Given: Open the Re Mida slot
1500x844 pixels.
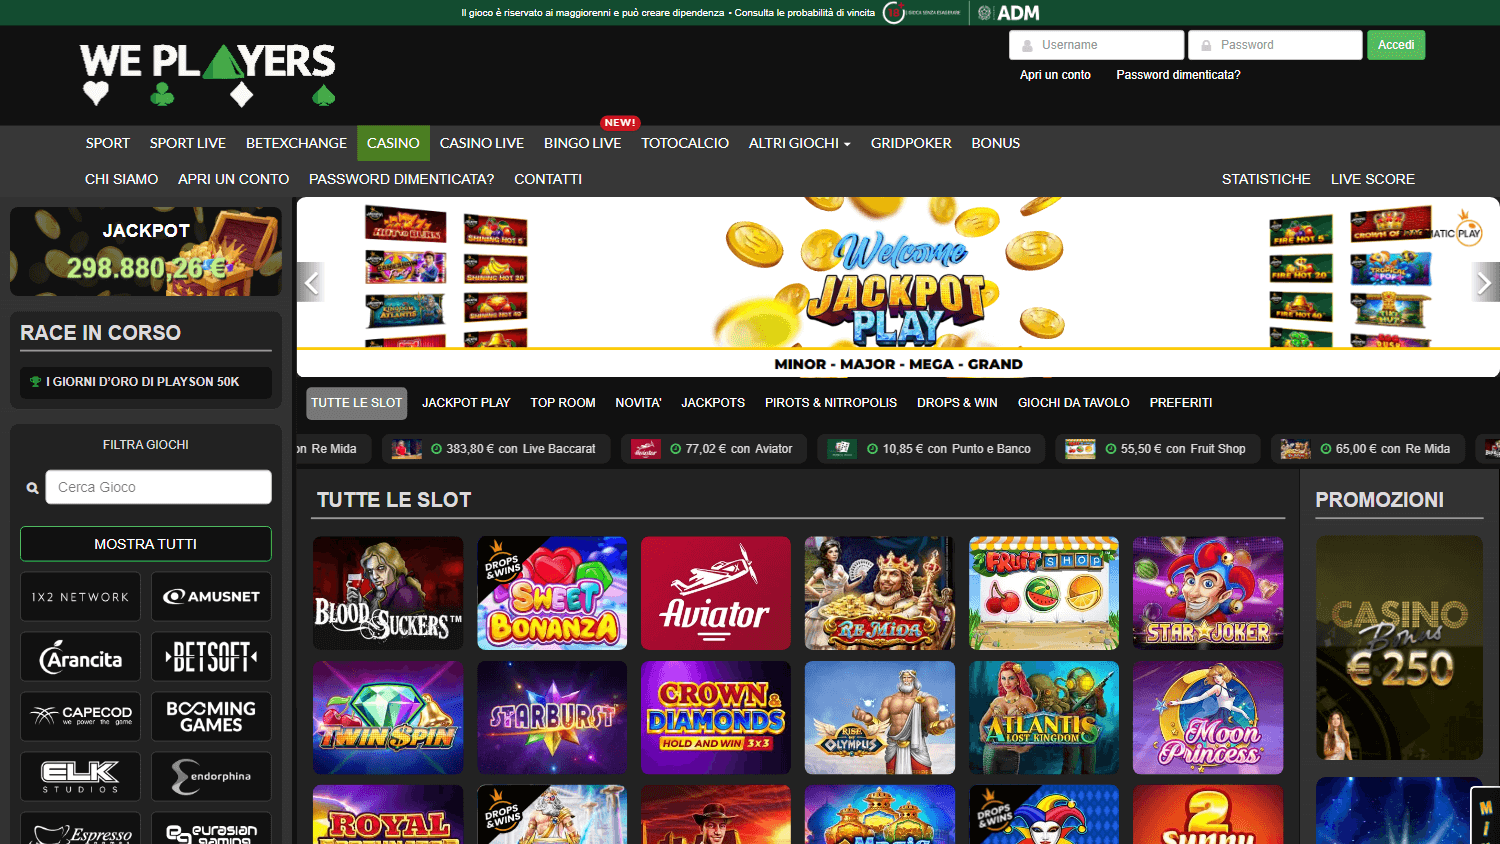Looking at the screenshot, I should click(x=880, y=593).
